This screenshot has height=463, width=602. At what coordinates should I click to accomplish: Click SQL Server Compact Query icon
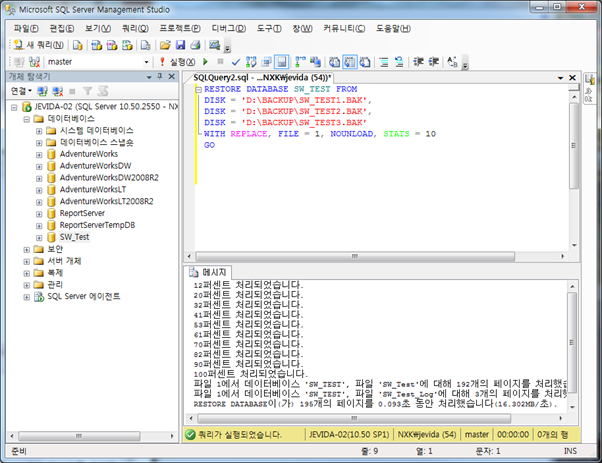pos(145,45)
